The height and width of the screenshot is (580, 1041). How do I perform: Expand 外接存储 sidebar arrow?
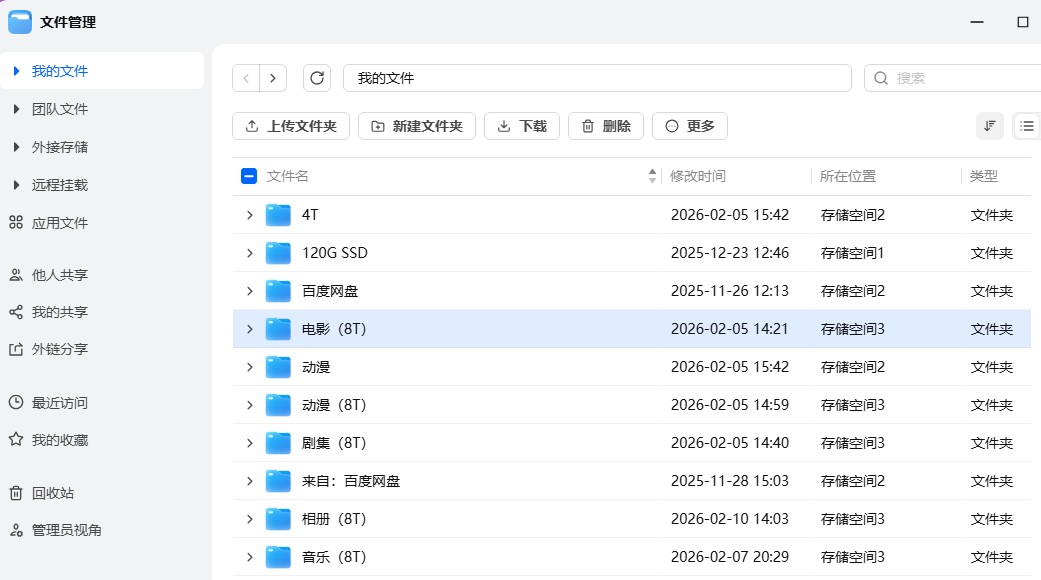(x=17, y=147)
